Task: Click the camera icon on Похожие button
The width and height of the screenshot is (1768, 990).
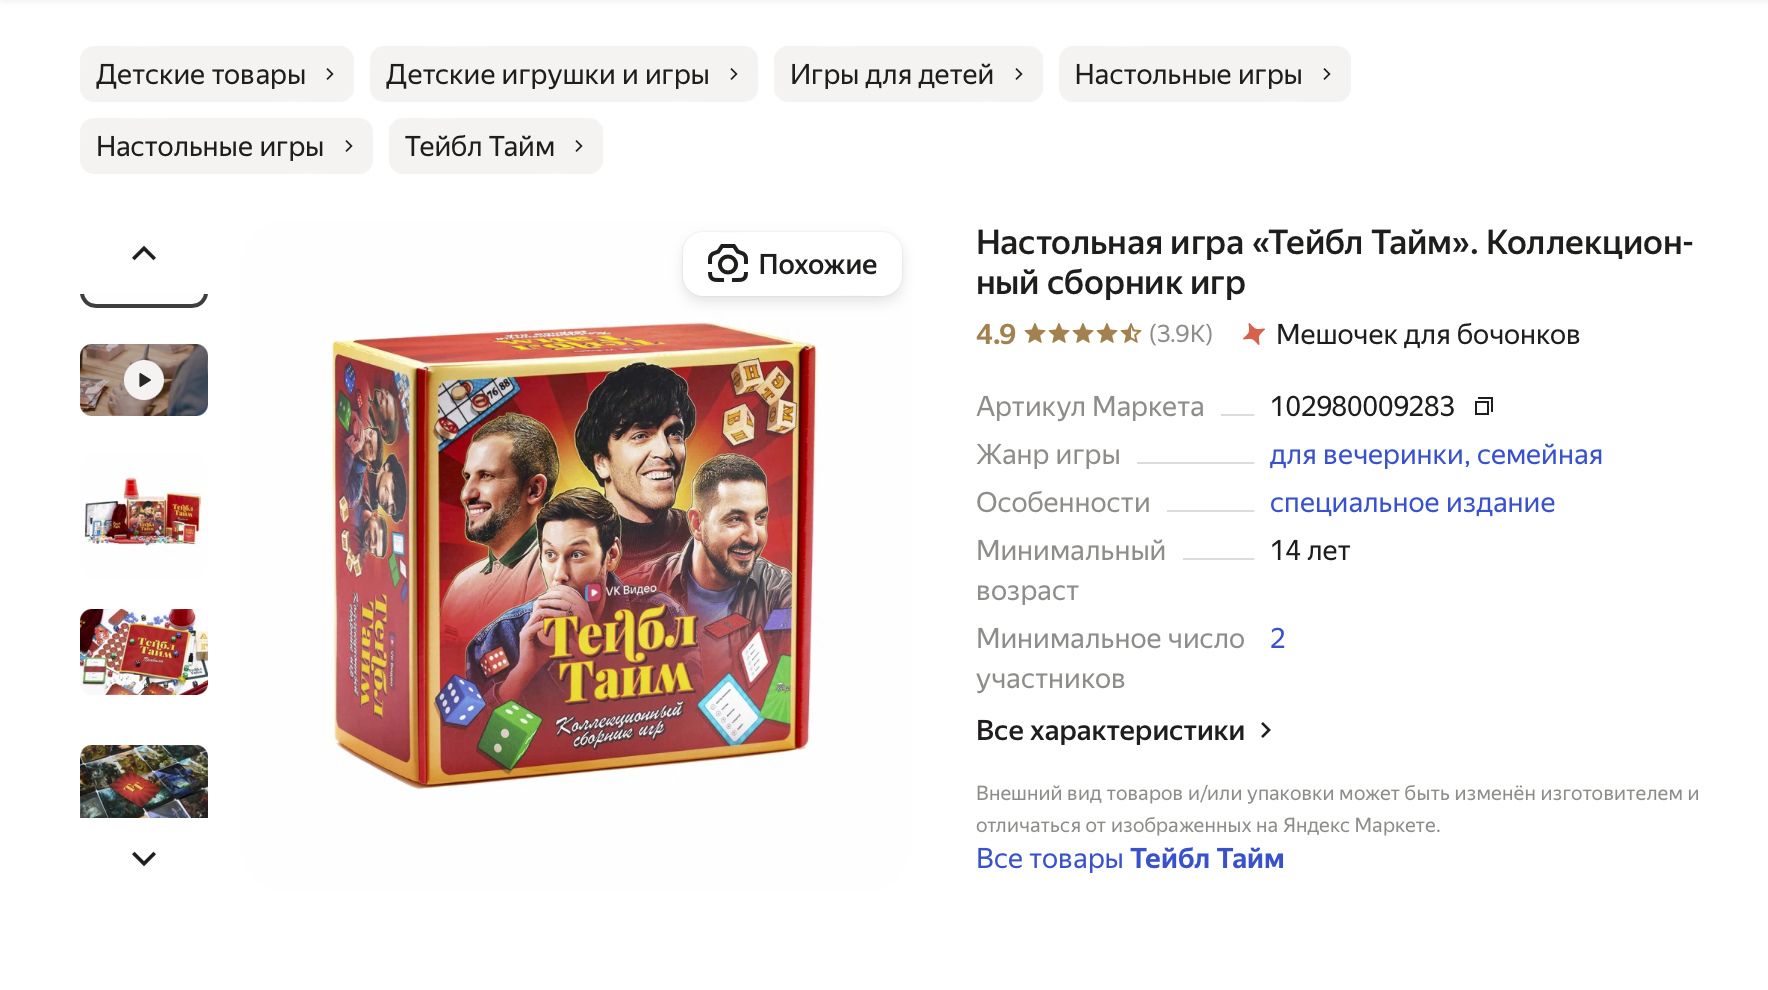Action: pyautogui.click(x=727, y=264)
